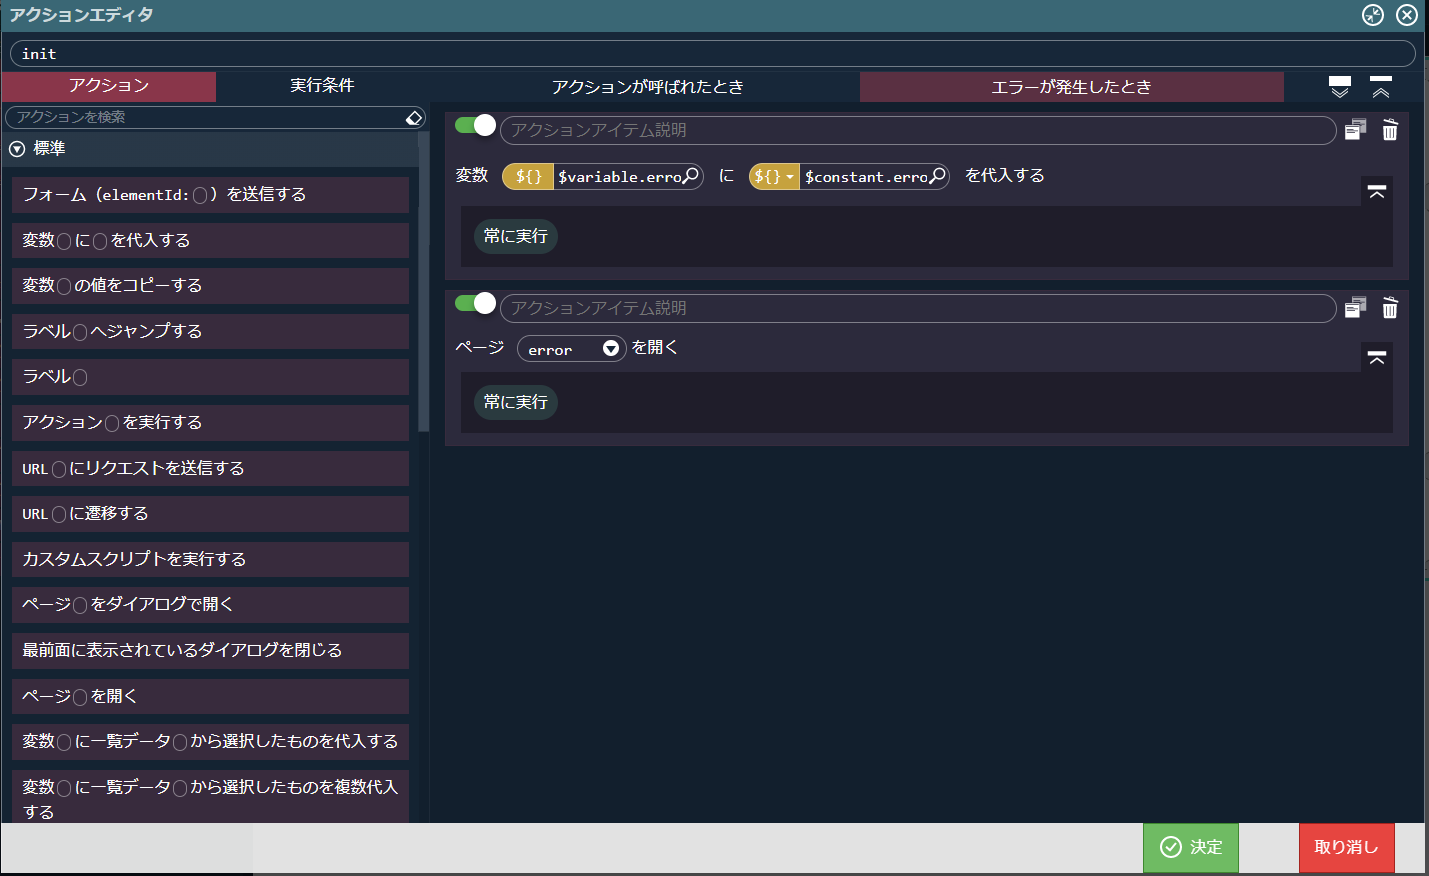Click 常に実行 in the page open item

click(516, 402)
